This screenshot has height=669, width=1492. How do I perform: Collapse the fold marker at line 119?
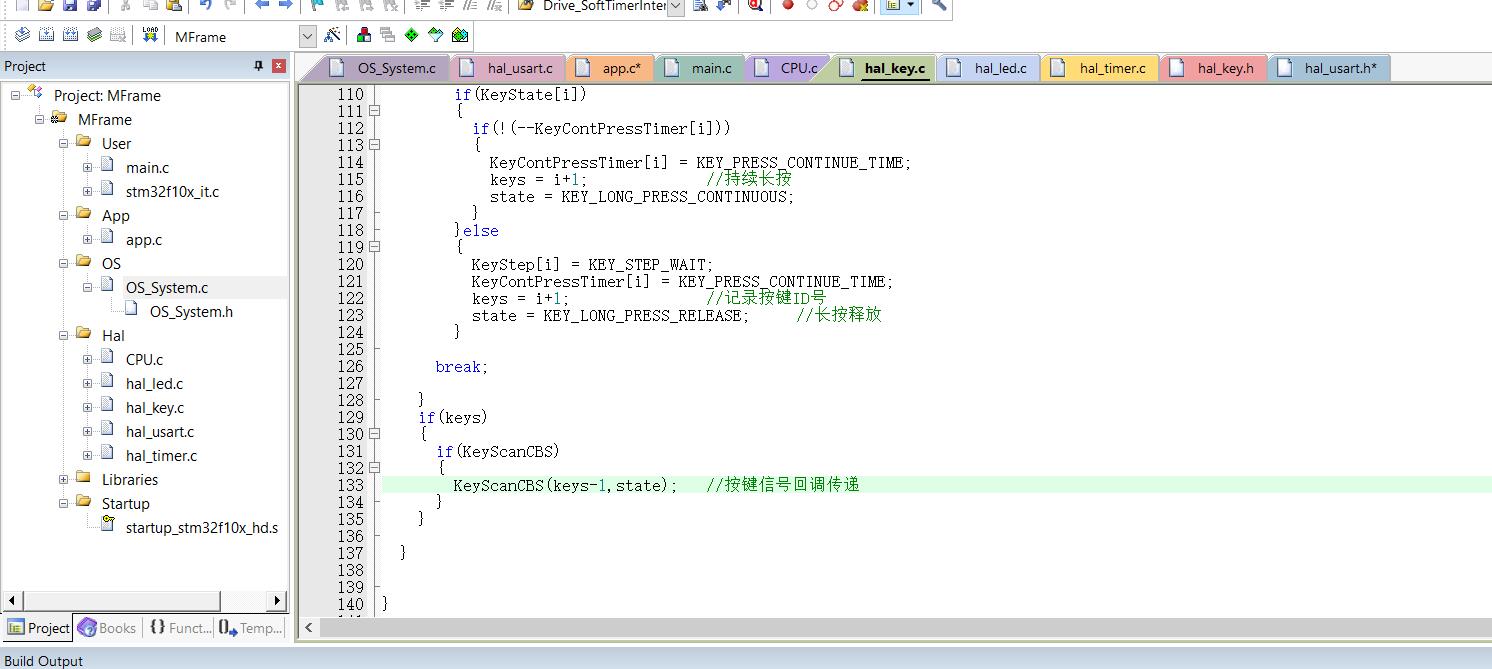point(374,247)
